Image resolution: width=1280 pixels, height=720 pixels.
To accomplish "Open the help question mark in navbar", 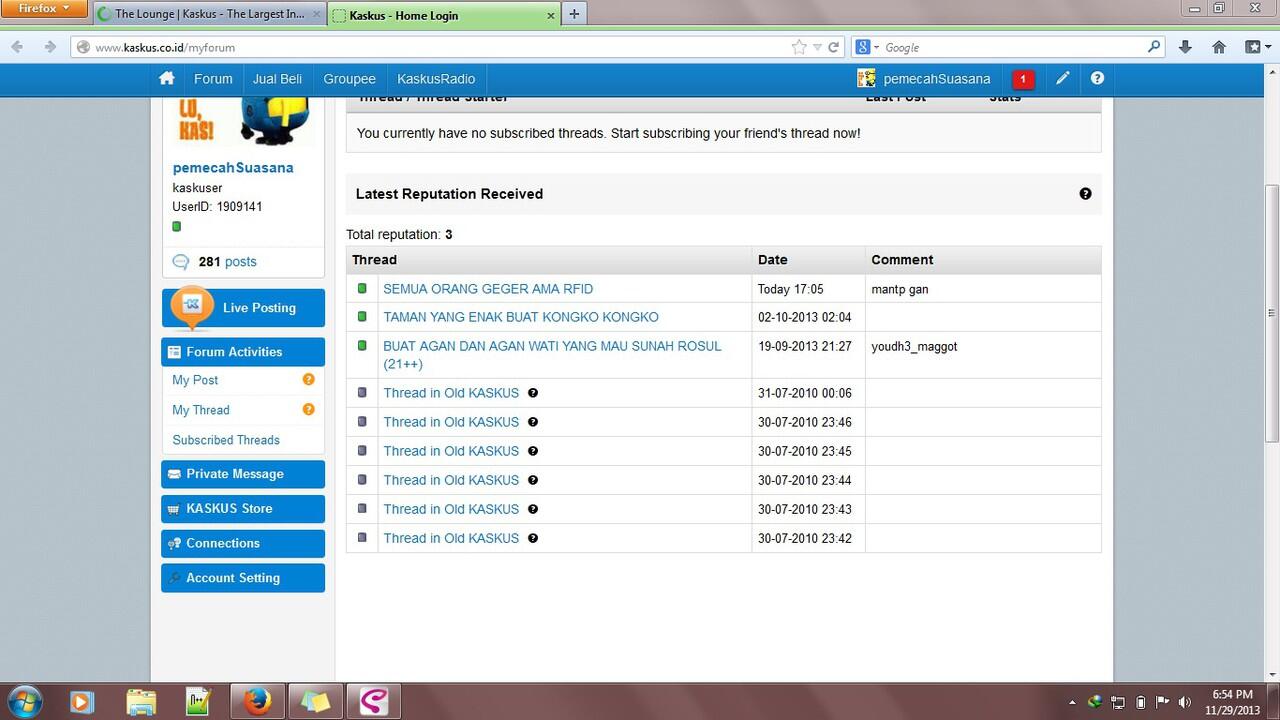I will pos(1097,78).
